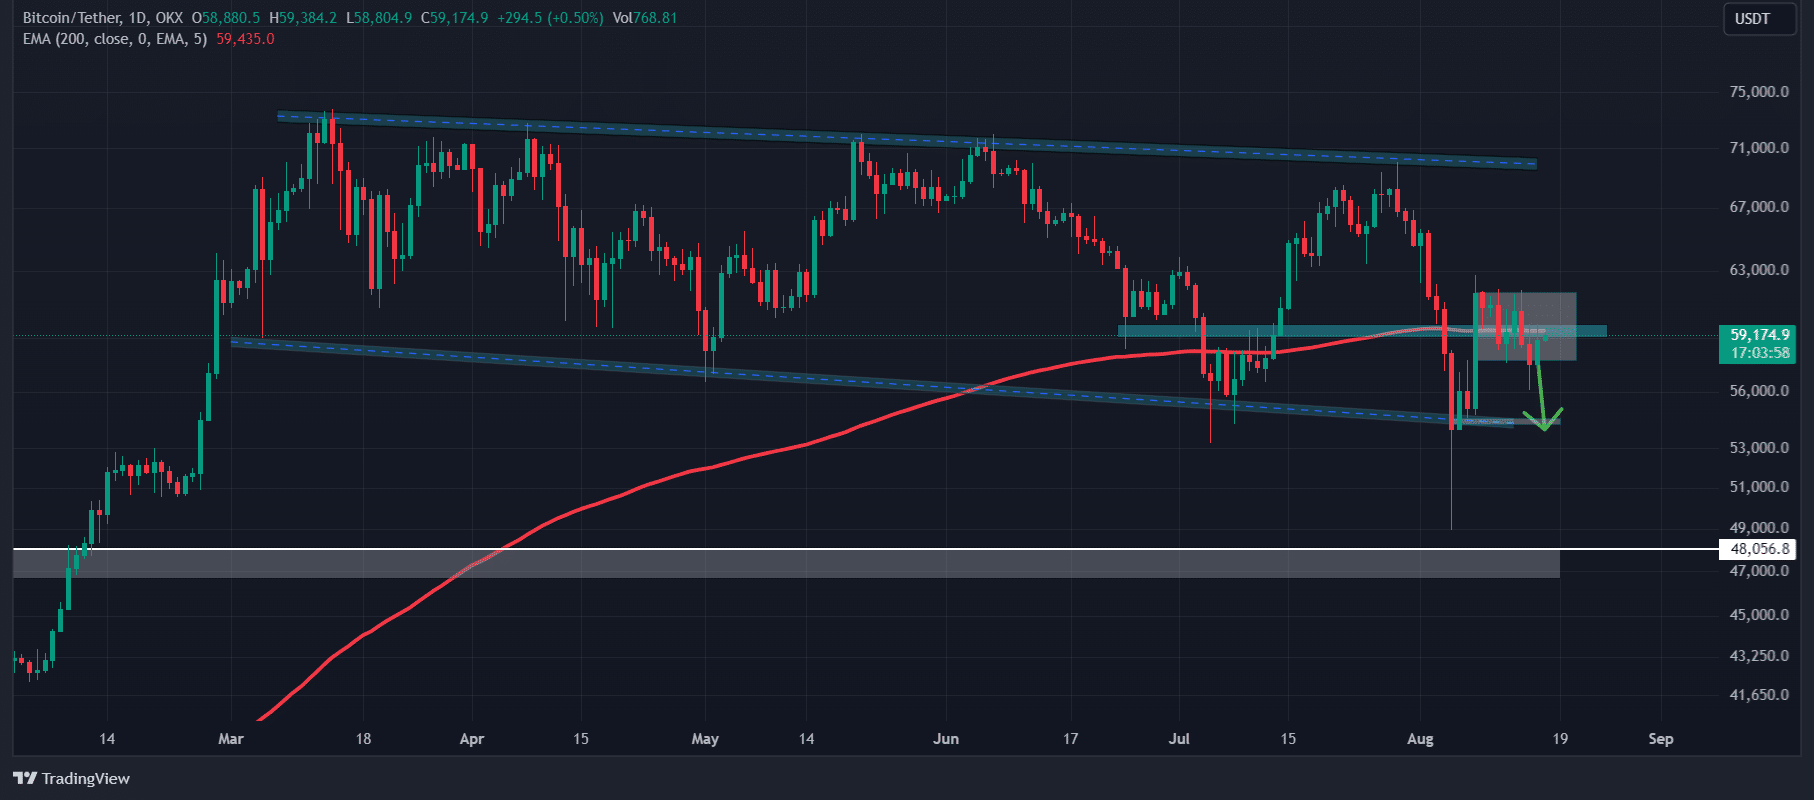Click the 49,000.0 price axis label

pos(1759,528)
